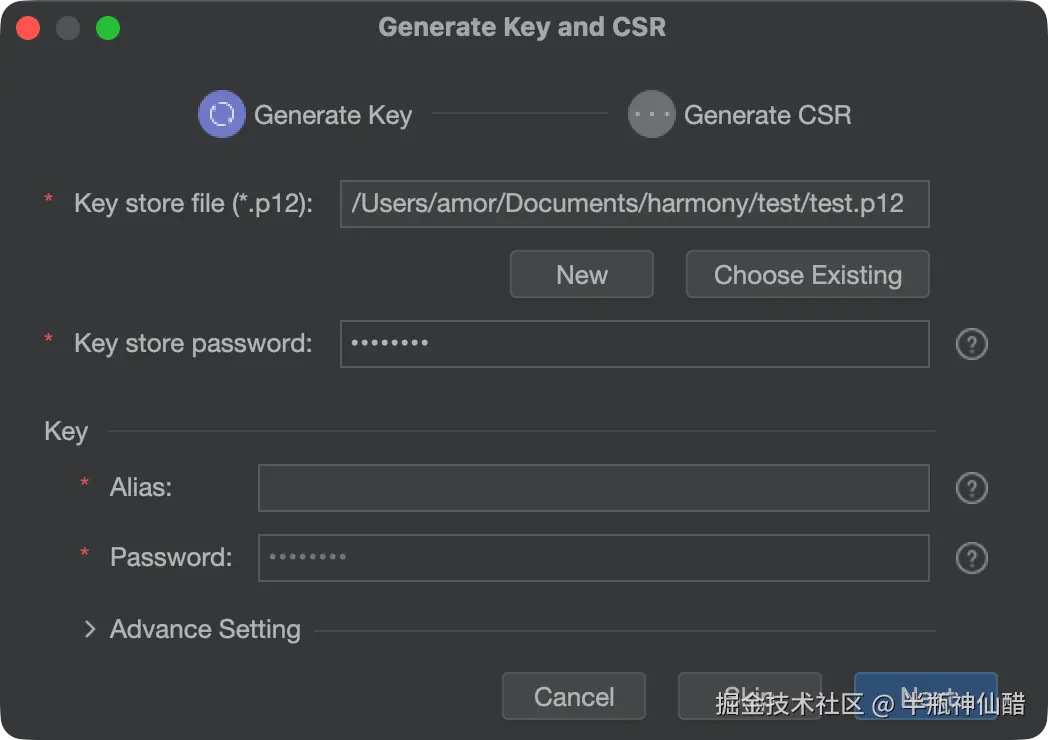
Task: Proceed with the Next button
Action: click(925, 696)
